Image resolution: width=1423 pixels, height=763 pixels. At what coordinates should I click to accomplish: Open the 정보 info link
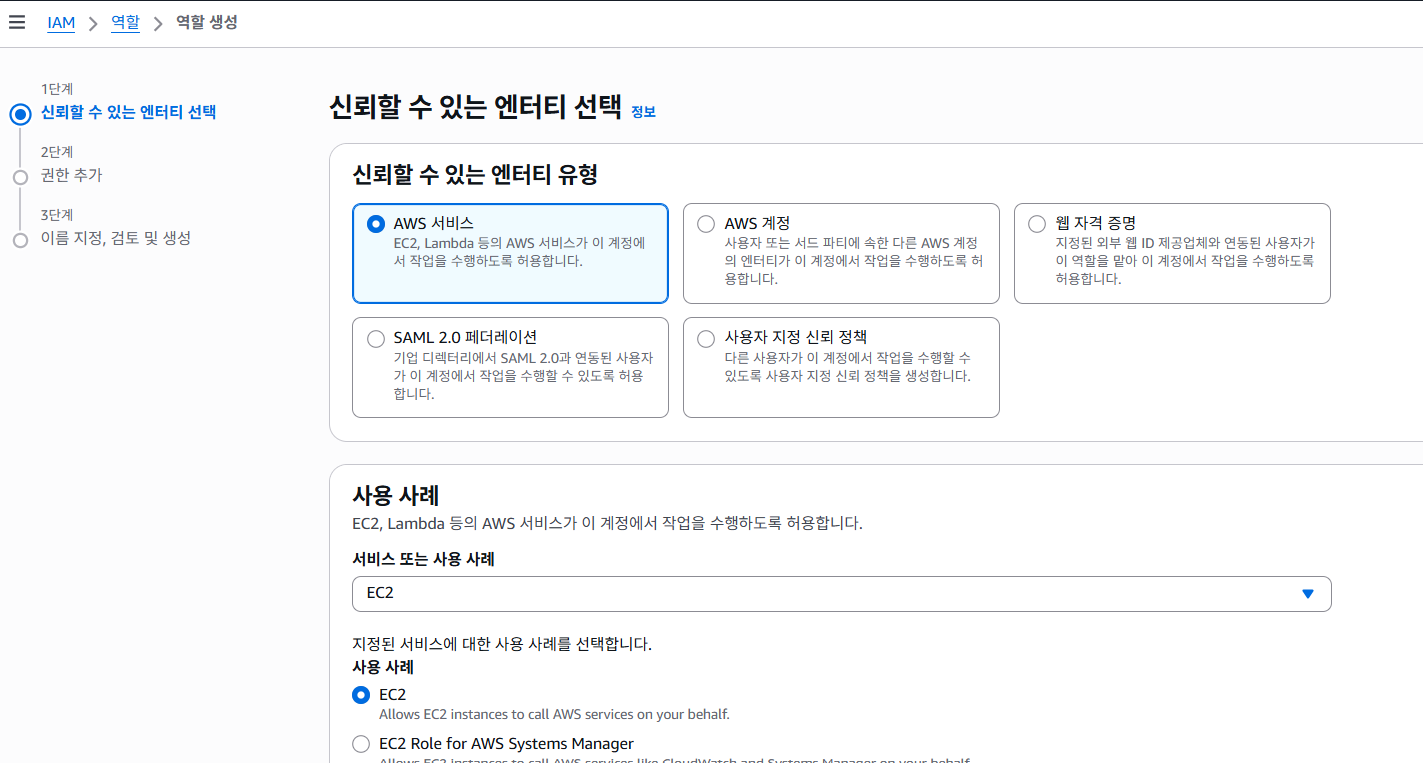pyautogui.click(x=643, y=112)
